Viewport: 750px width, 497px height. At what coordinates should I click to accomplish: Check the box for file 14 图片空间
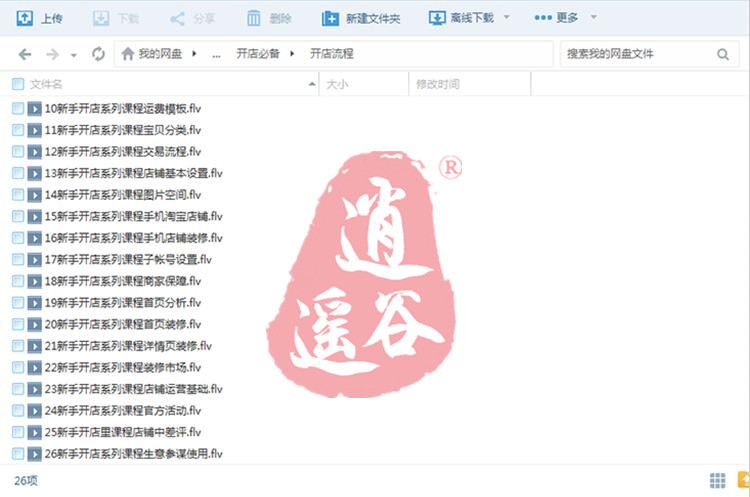18,195
